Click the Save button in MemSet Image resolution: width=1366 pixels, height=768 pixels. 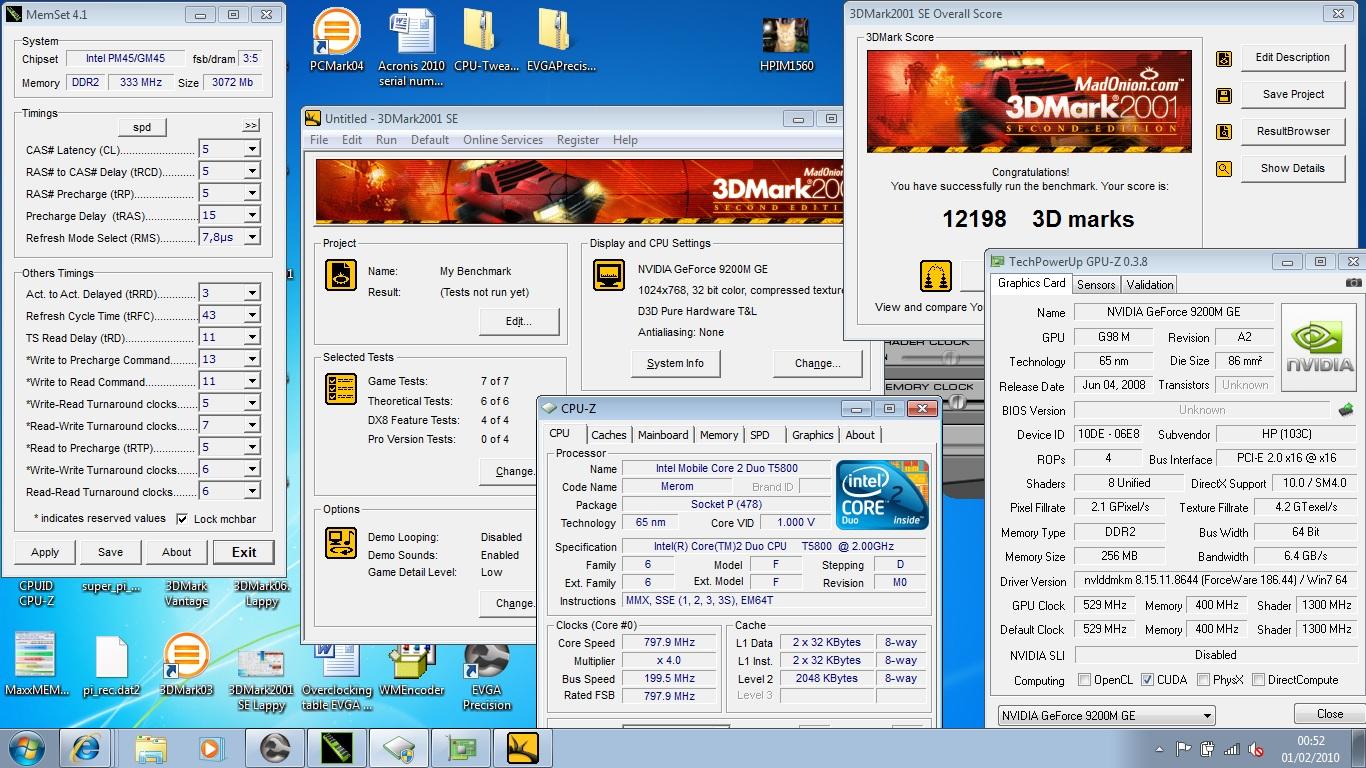(111, 552)
